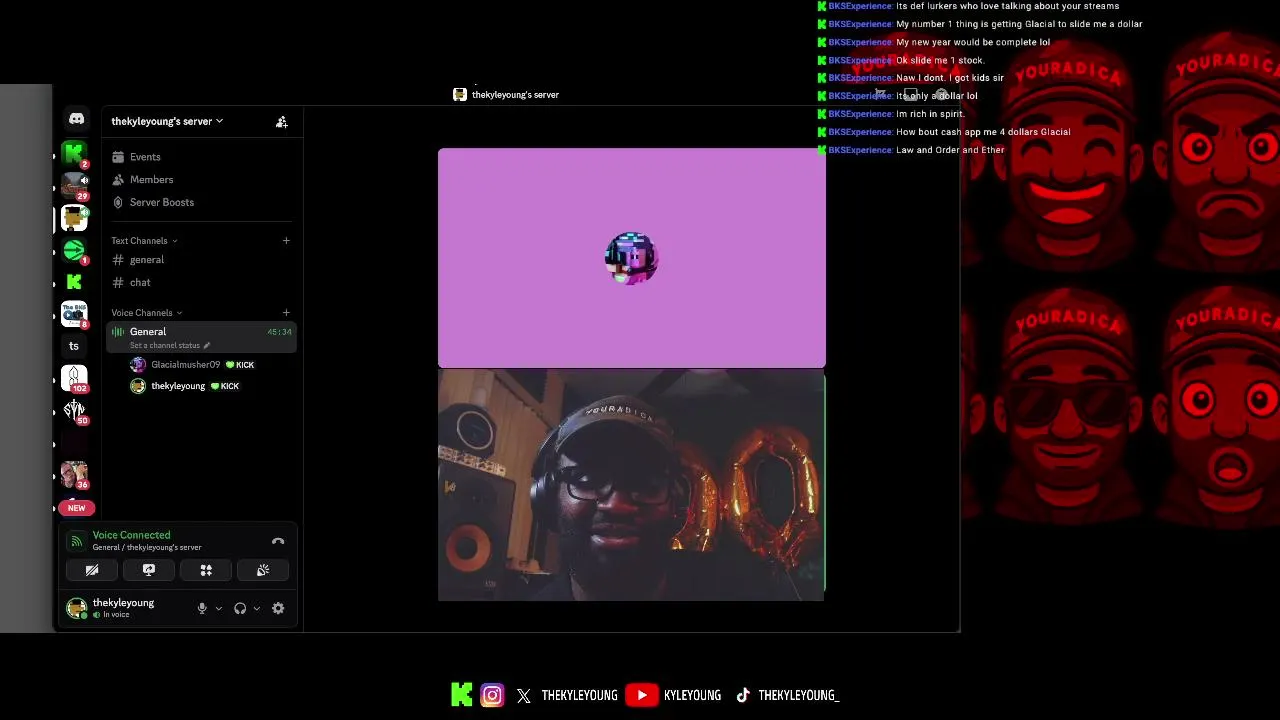1280x720 pixels.
Task: Open the #general text channel
Action: tap(147, 260)
